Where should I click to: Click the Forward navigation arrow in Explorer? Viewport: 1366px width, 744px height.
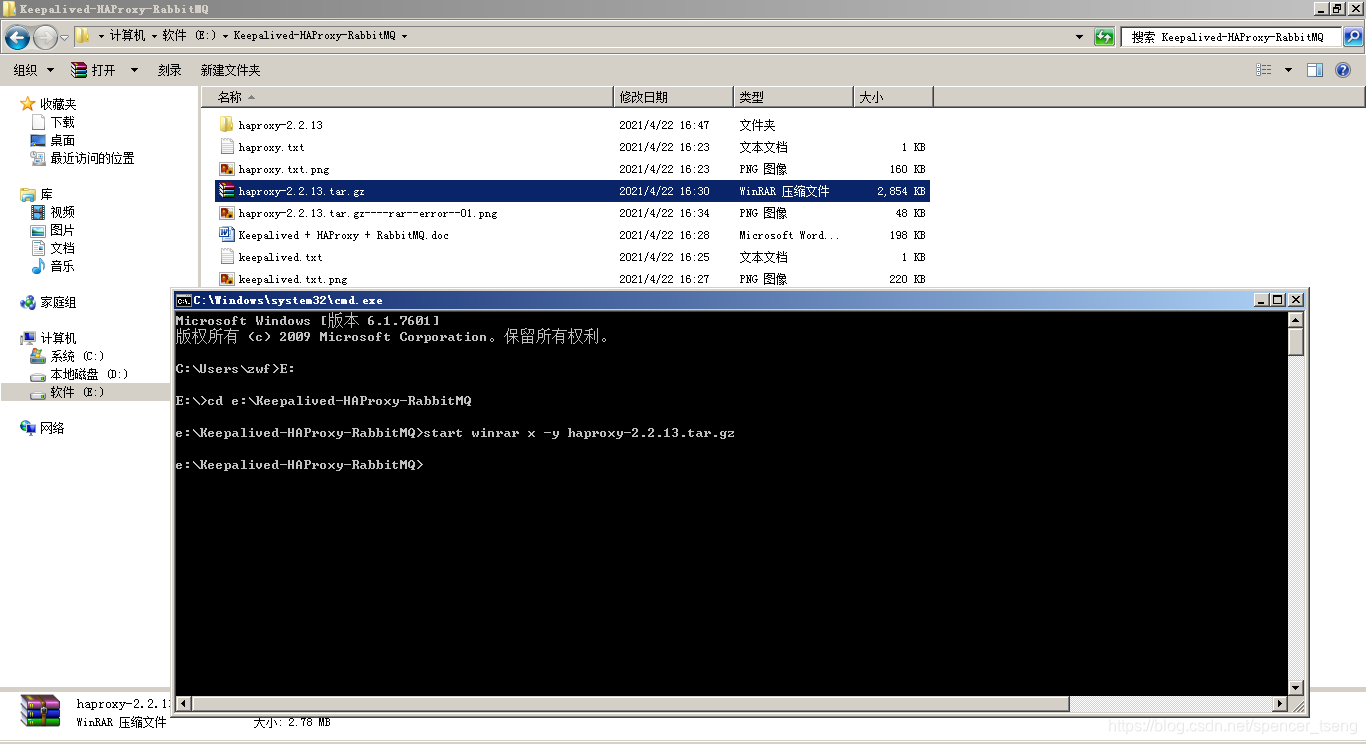coord(45,38)
